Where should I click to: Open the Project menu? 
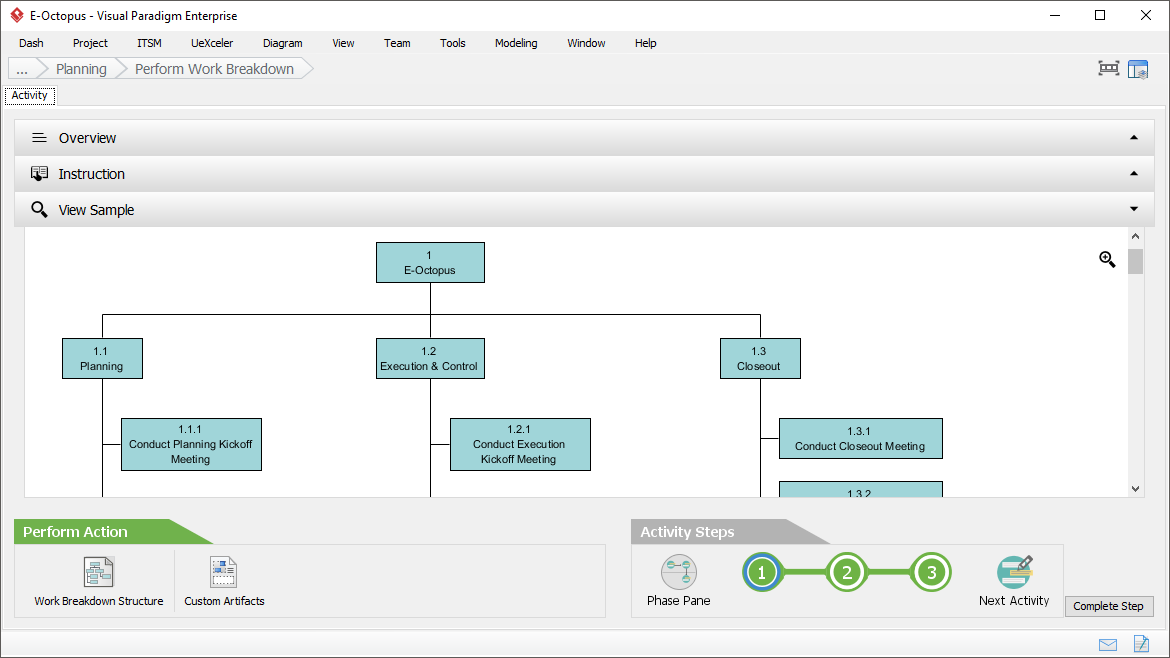[90, 43]
